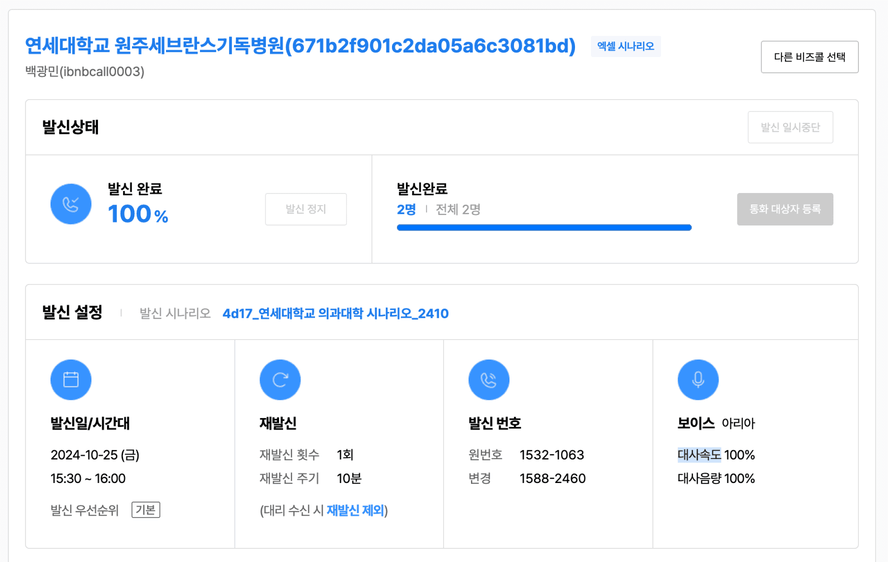Click the 백광민(ibnbcall0003) account text

click(85, 71)
